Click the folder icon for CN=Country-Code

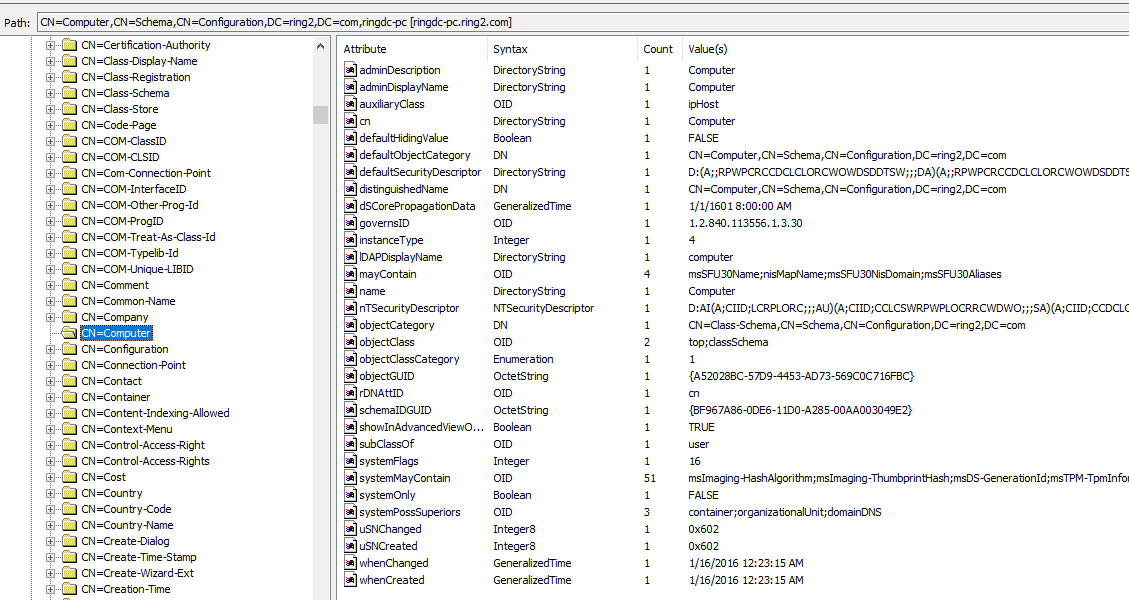[x=69, y=509]
